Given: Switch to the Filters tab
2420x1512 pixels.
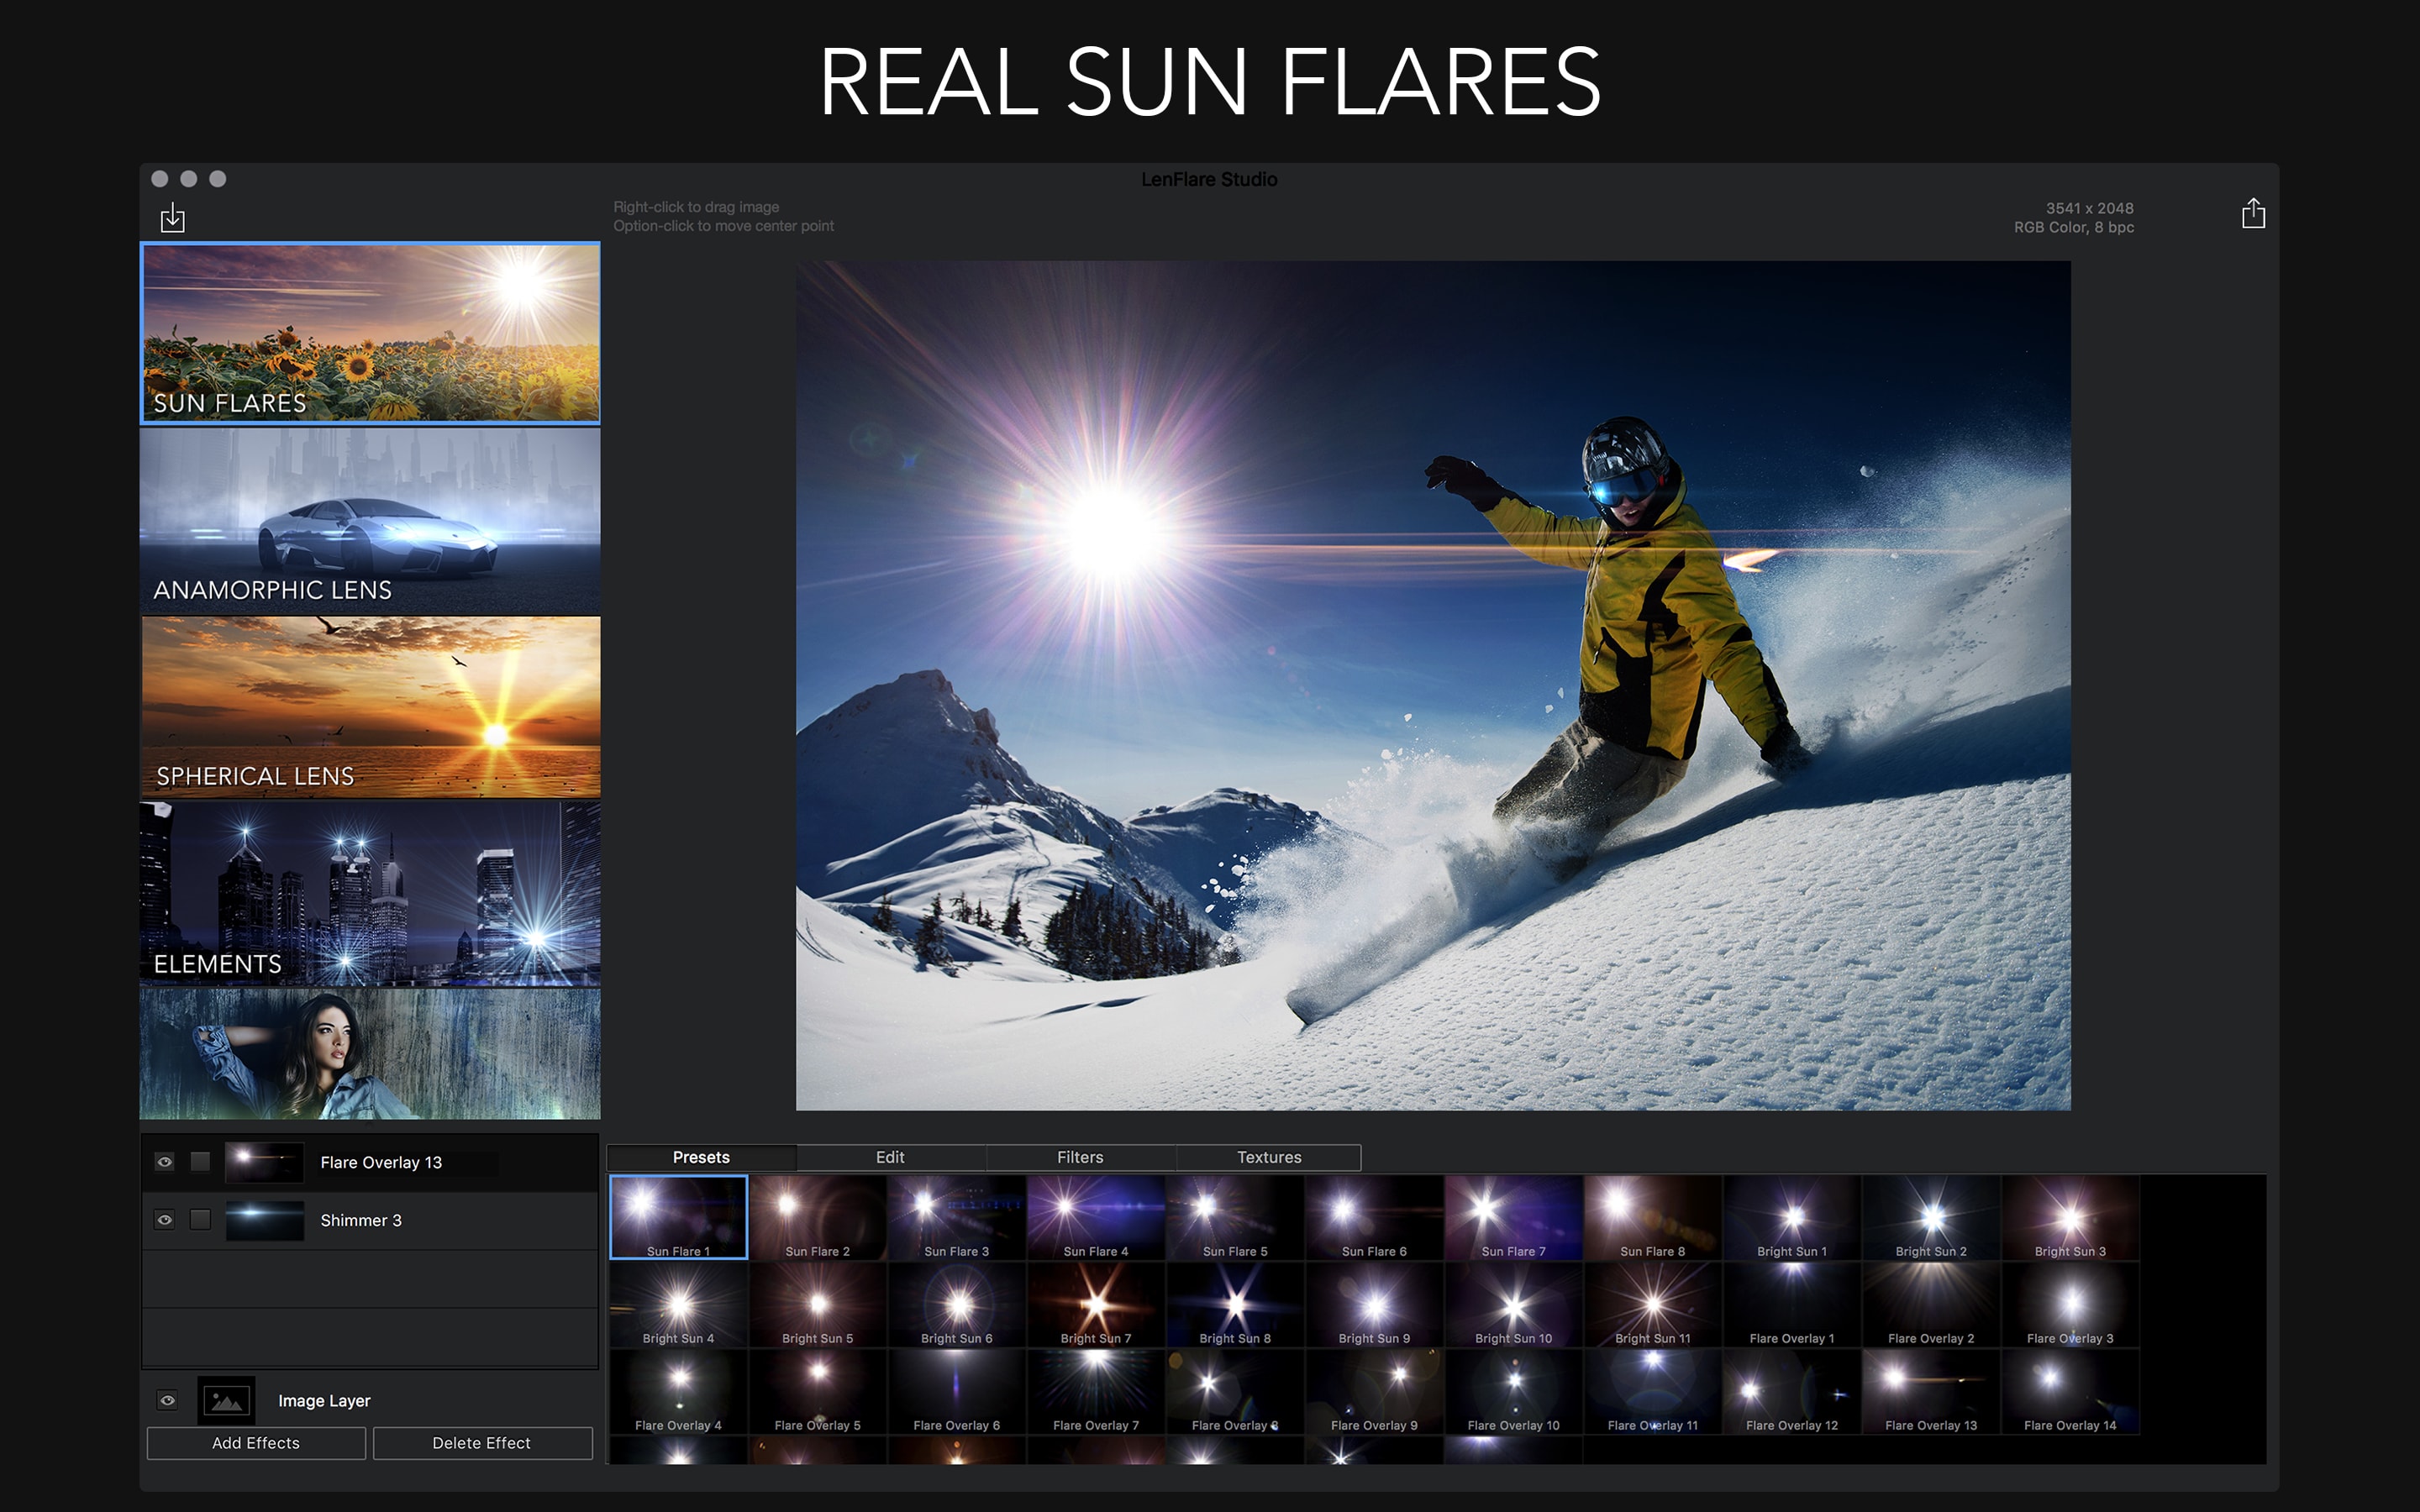Looking at the screenshot, I should click(x=1080, y=1157).
